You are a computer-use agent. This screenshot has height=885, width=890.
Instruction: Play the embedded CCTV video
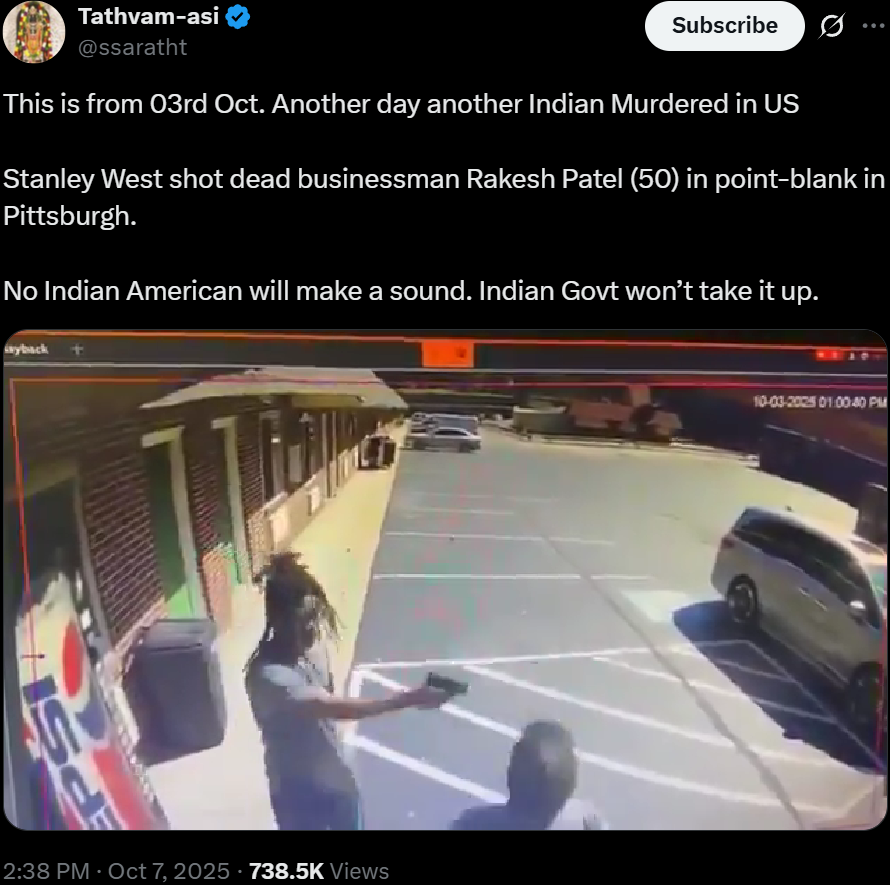pyautogui.click(x=445, y=580)
